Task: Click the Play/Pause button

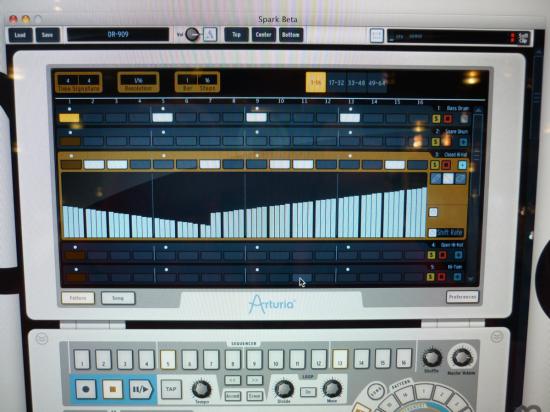Action: (140, 389)
